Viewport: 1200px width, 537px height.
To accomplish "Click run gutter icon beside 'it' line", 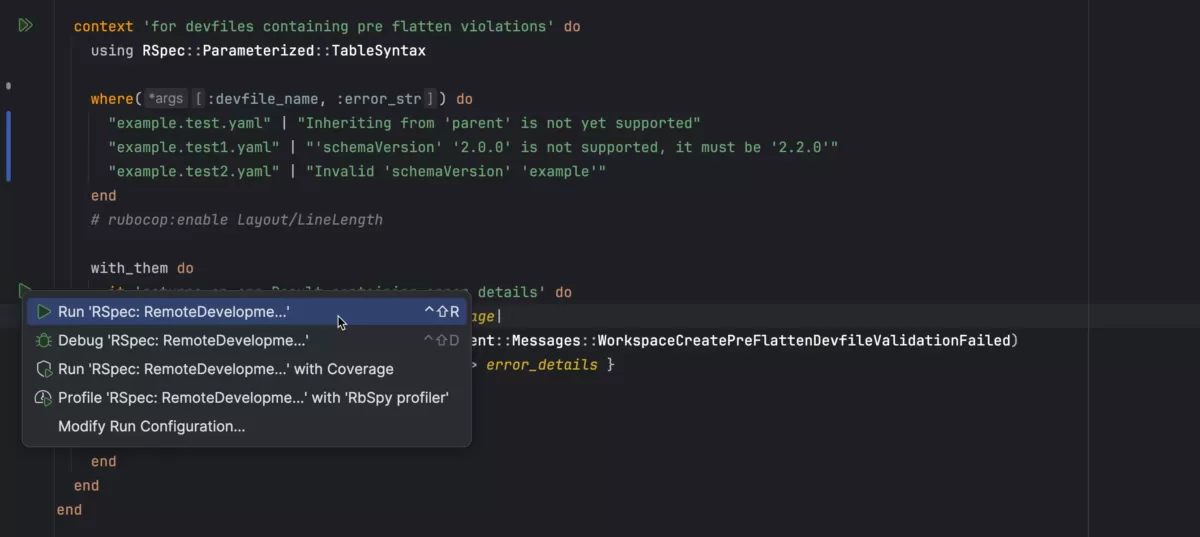I will tap(24, 291).
